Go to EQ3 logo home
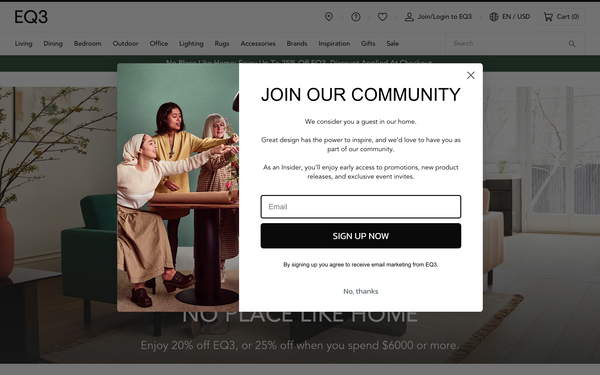 31,17
